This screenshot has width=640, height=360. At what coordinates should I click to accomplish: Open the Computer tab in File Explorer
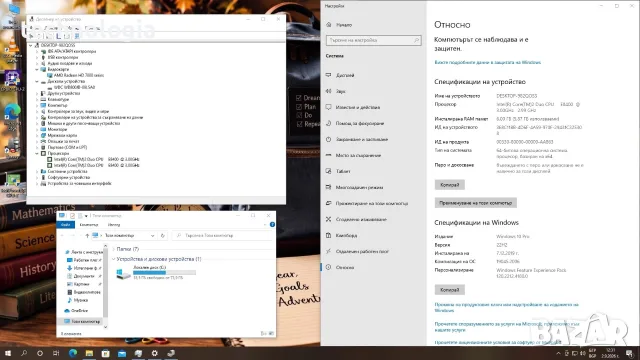tap(89, 224)
